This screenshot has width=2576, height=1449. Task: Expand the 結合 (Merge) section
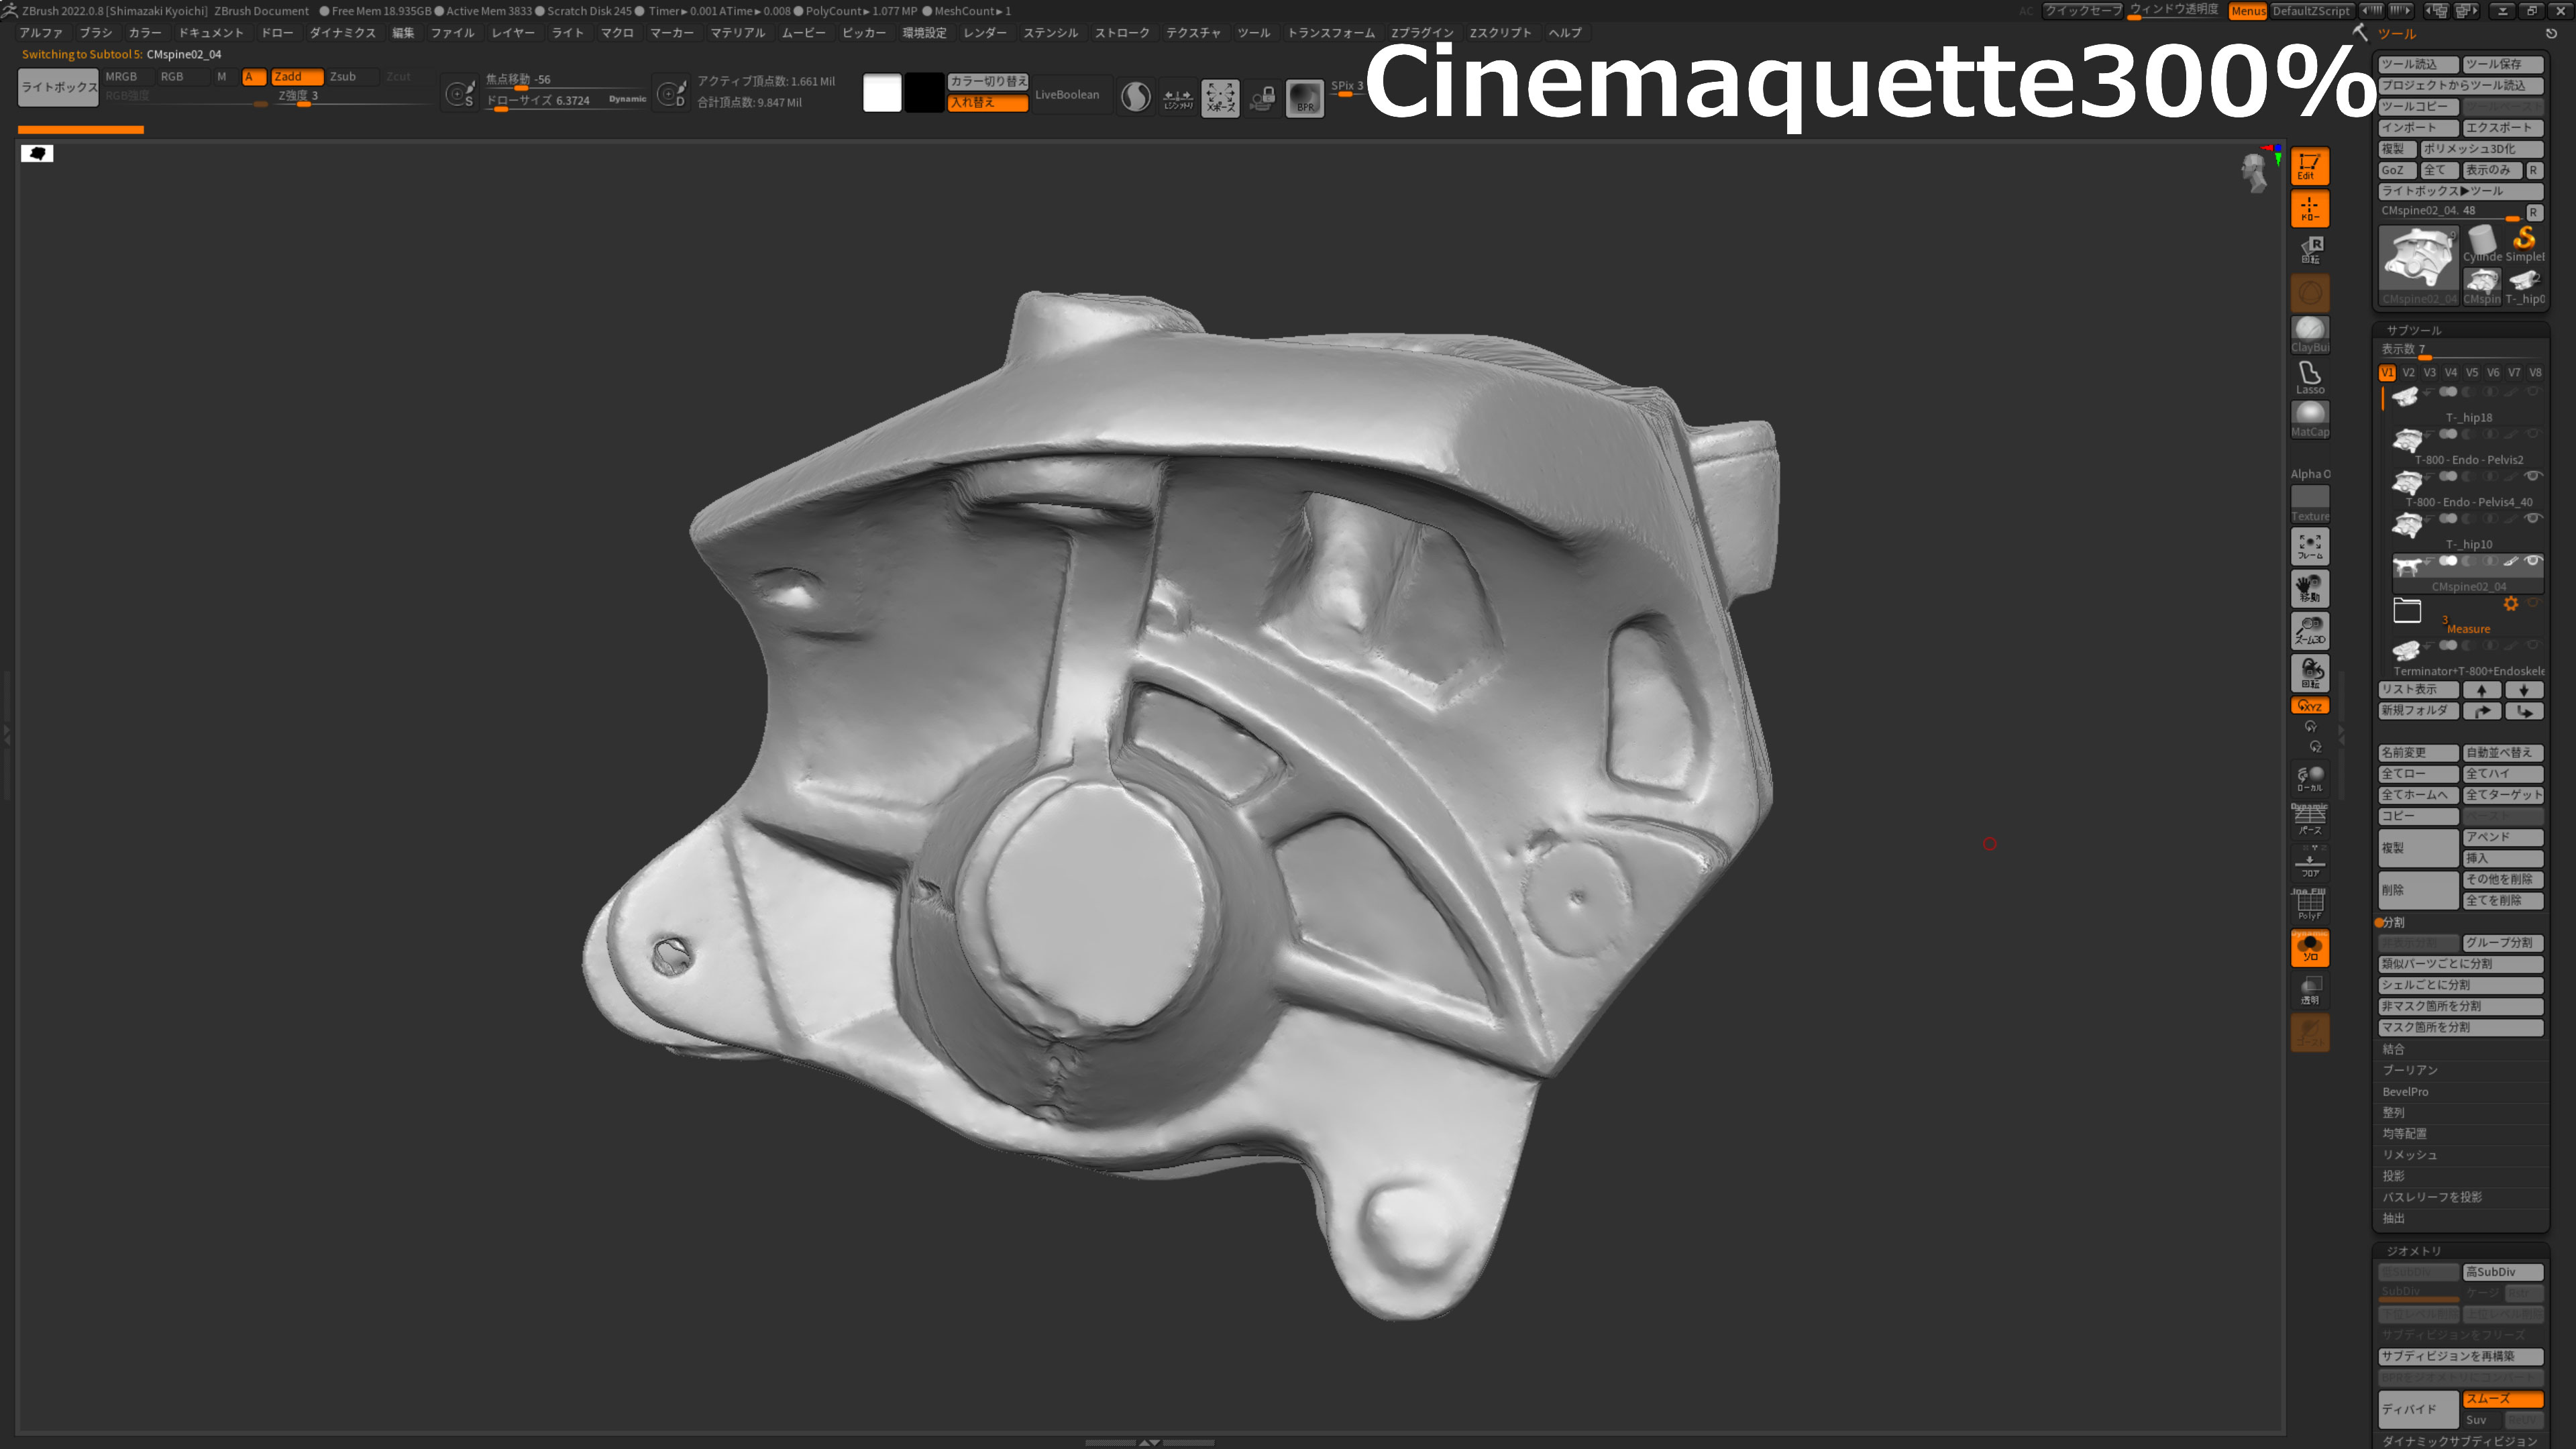(x=2393, y=1049)
